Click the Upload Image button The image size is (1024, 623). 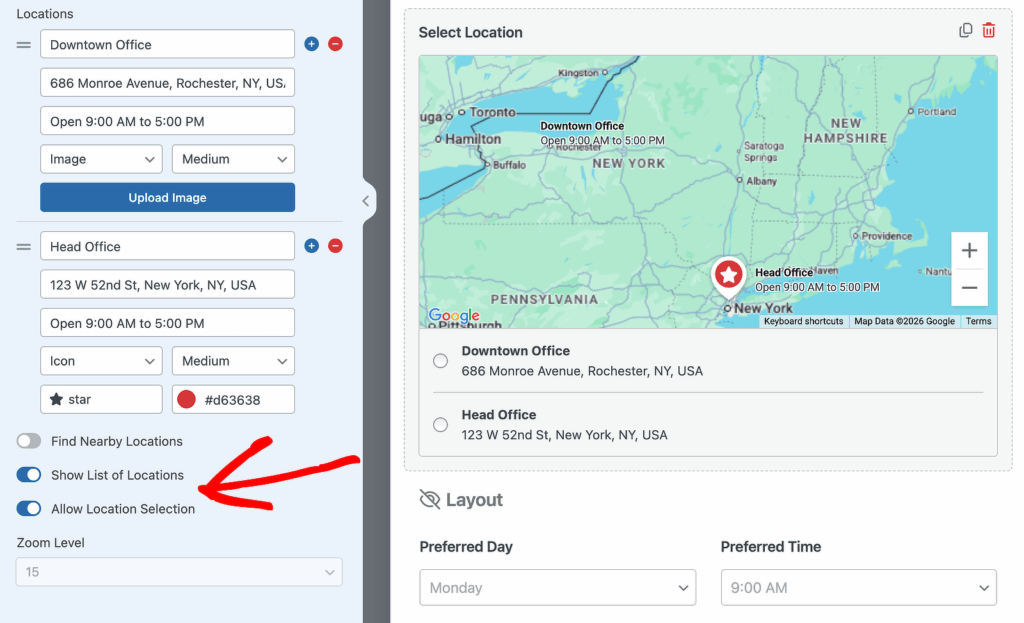pos(167,197)
